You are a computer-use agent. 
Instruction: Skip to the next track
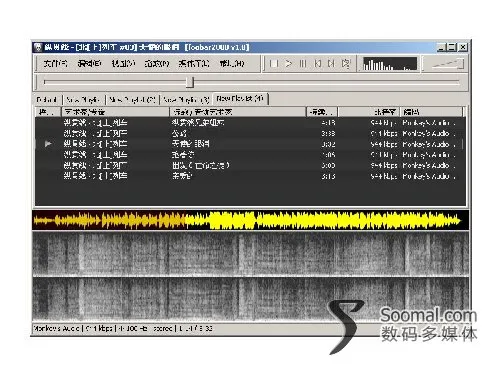tap(331, 63)
